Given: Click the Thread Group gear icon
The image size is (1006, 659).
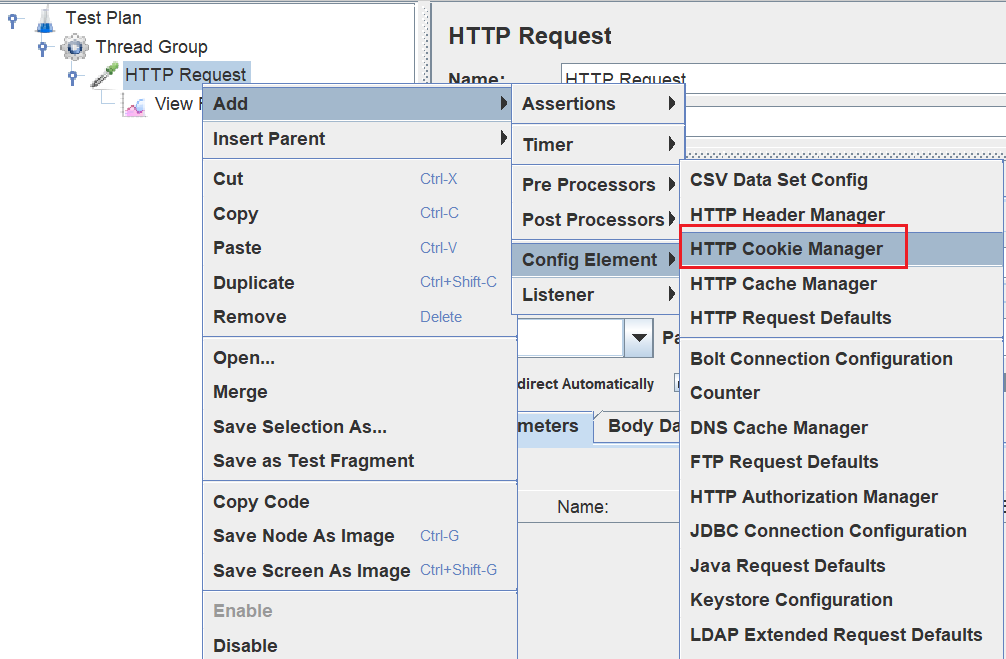Looking at the screenshot, I should click(x=74, y=47).
